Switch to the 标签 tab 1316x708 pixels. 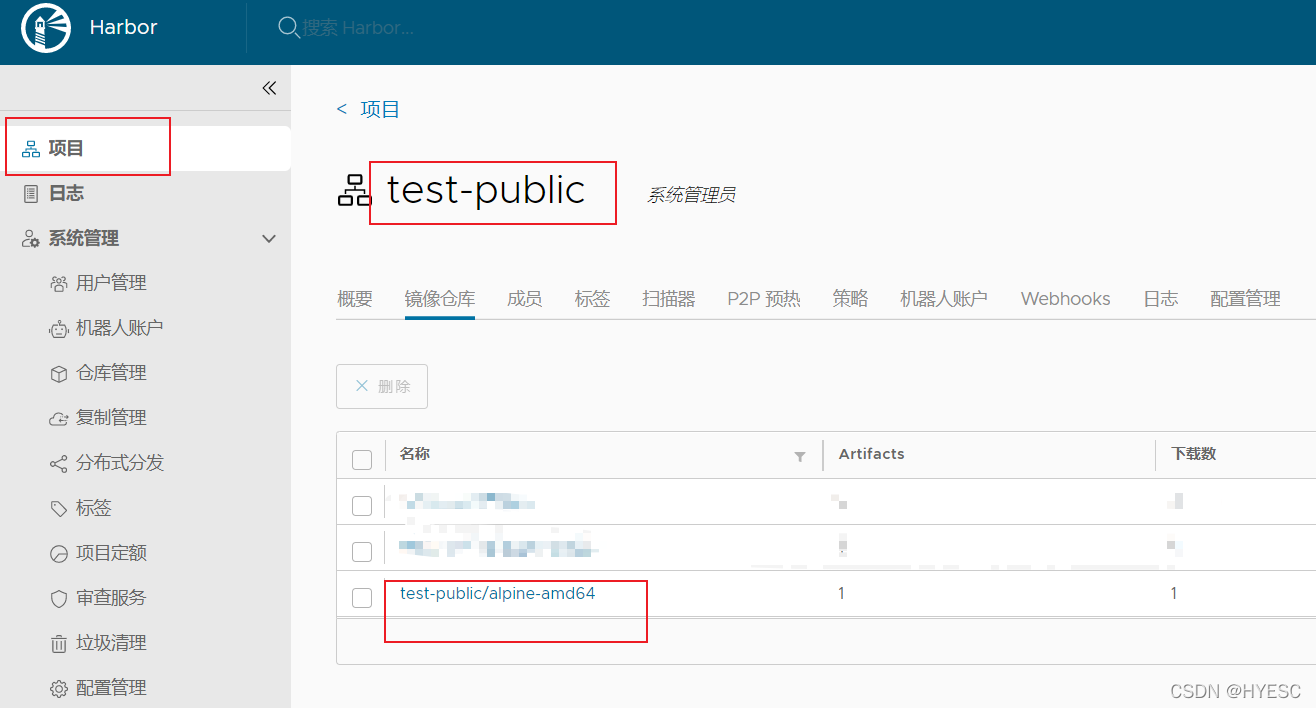593,298
